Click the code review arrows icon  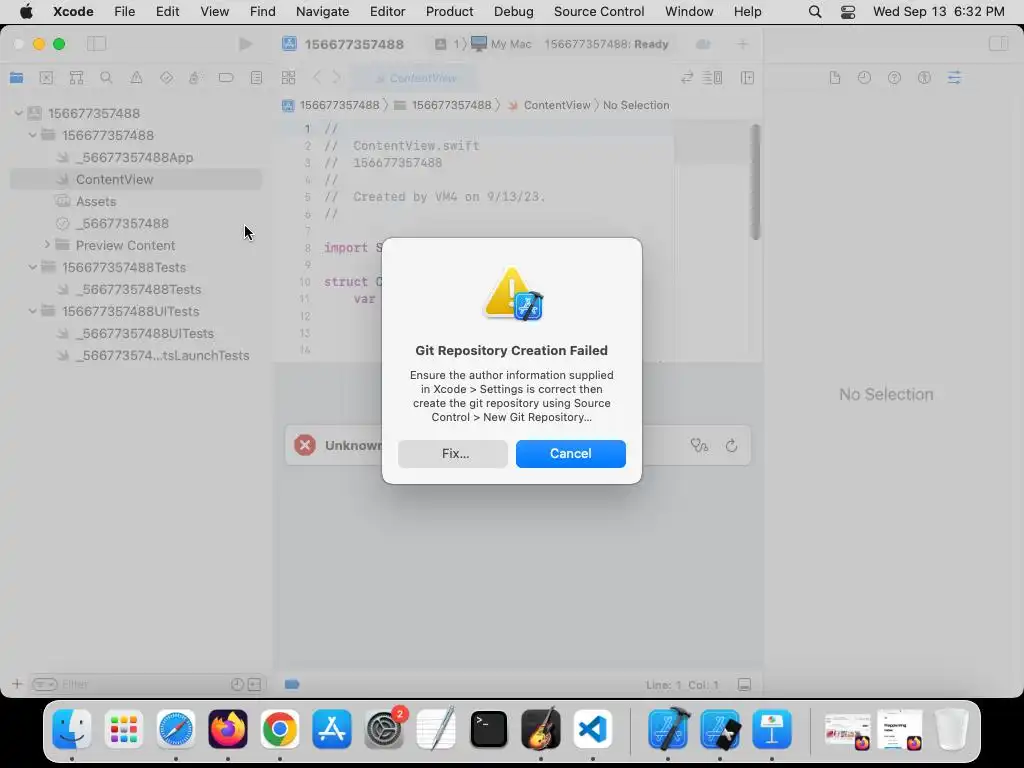pyautogui.click(x=686, y=78)
